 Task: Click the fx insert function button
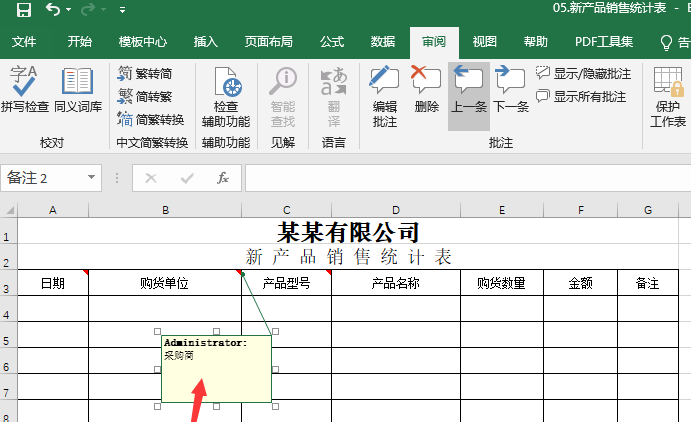click(x=223, y=178)
